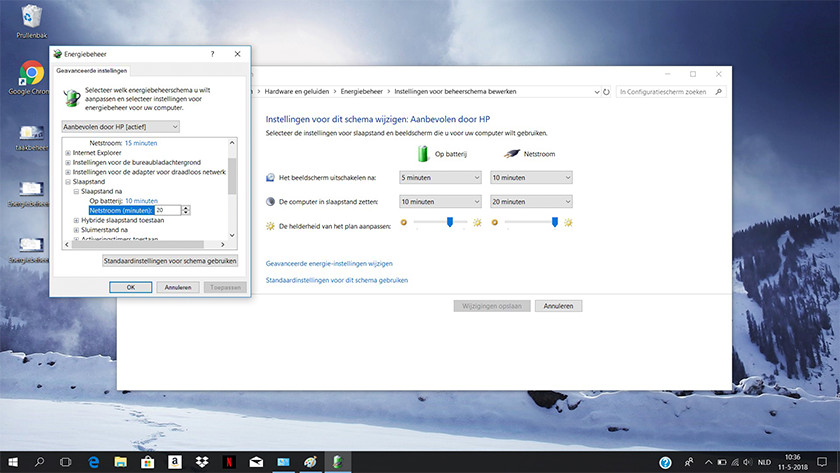The width and height of the screenshot is (840, 473).
Task: Click the Netstroom brightness slider handle
Action: 555,222
